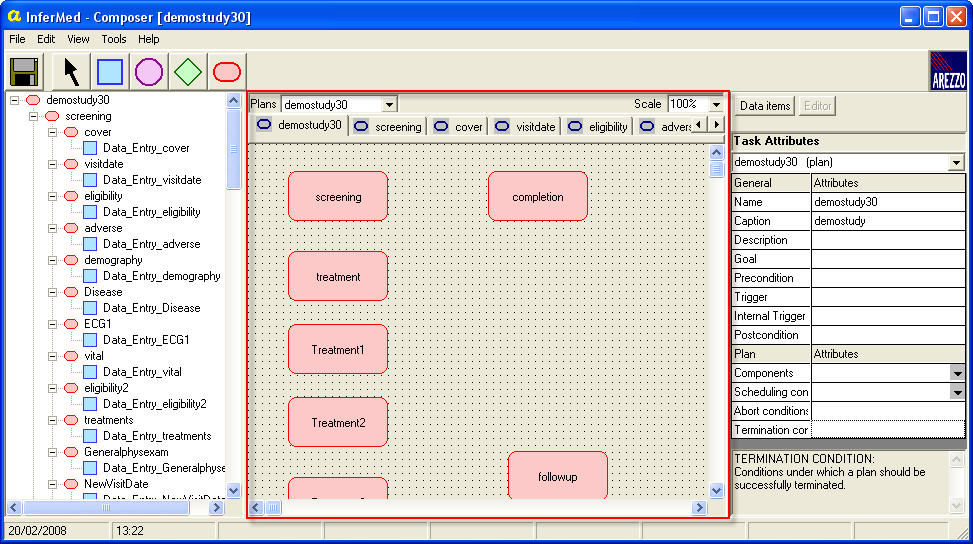The width and height of the screenshot is (973, 544).
Task: Open the Scale percentage dropdown
Action: [x=716, y=104]
